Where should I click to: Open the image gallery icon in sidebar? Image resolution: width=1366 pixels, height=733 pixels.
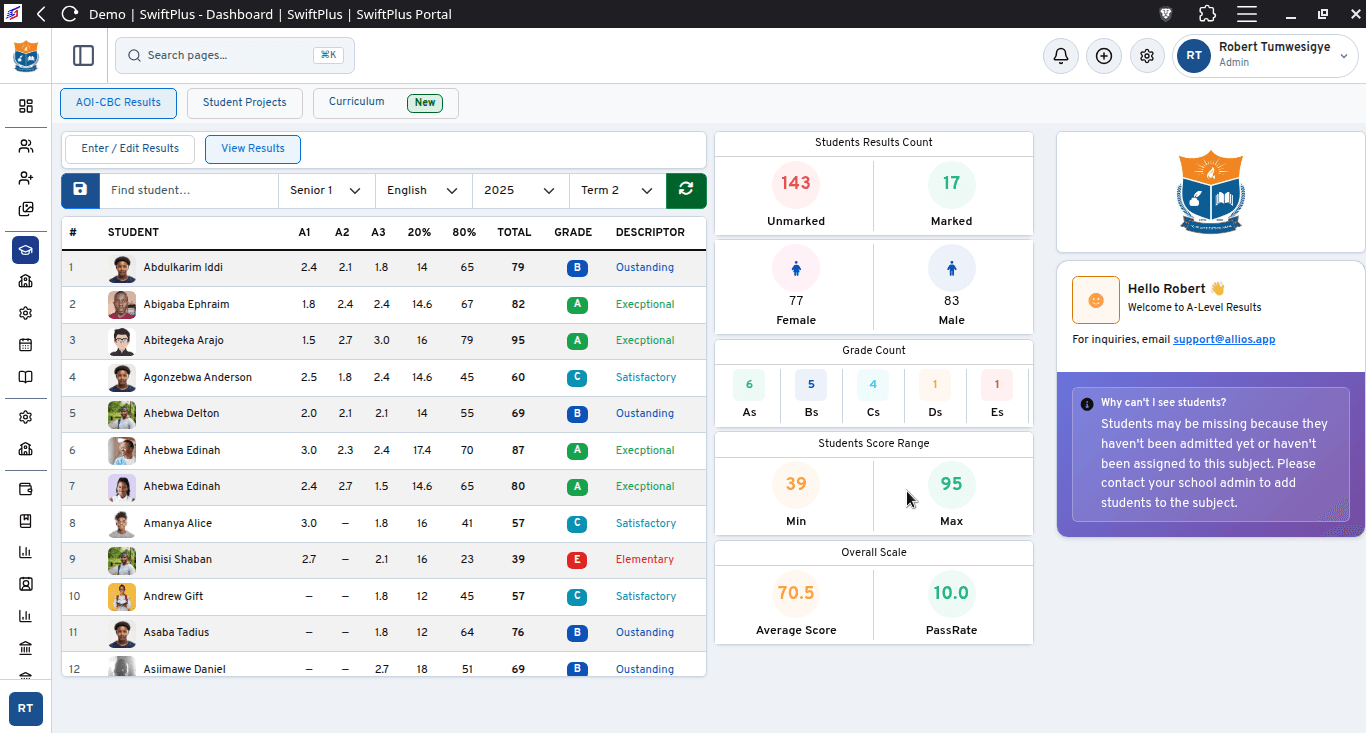26,210
